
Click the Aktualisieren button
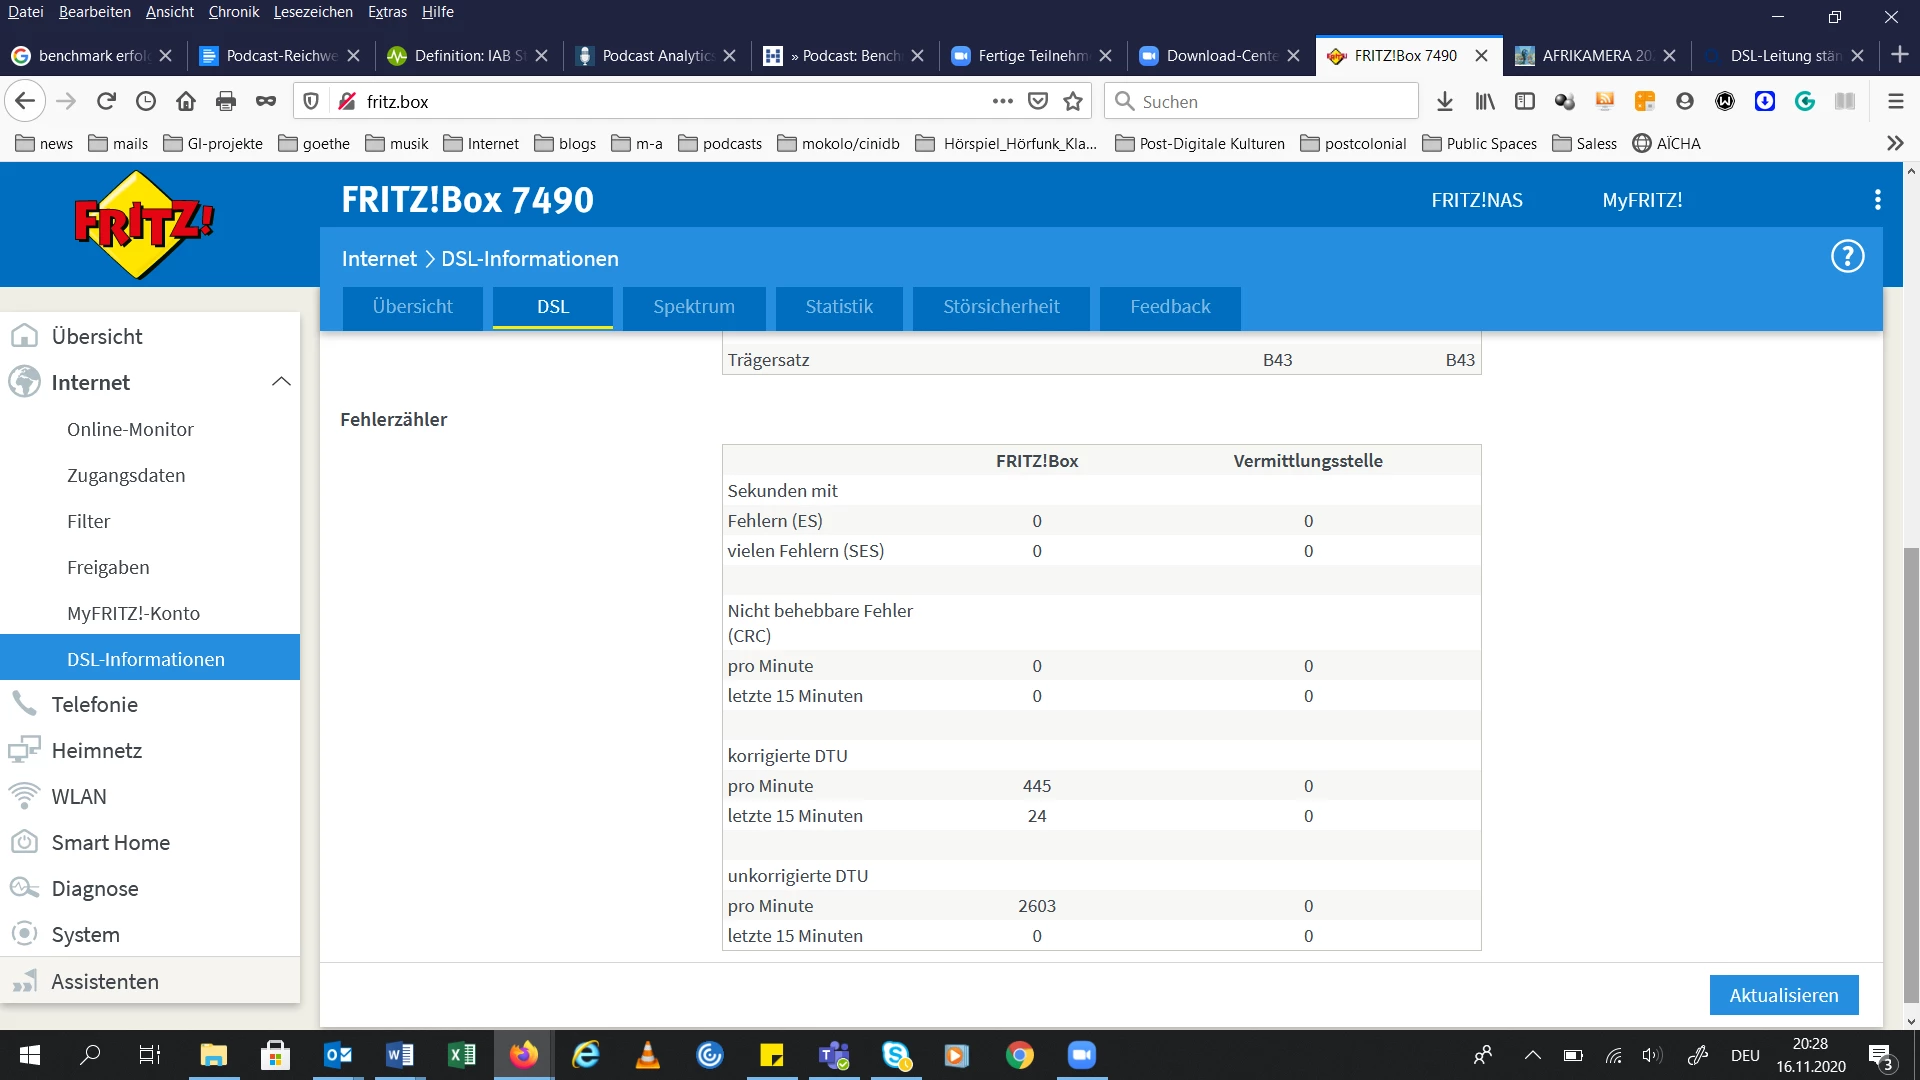coord(1783,995)
